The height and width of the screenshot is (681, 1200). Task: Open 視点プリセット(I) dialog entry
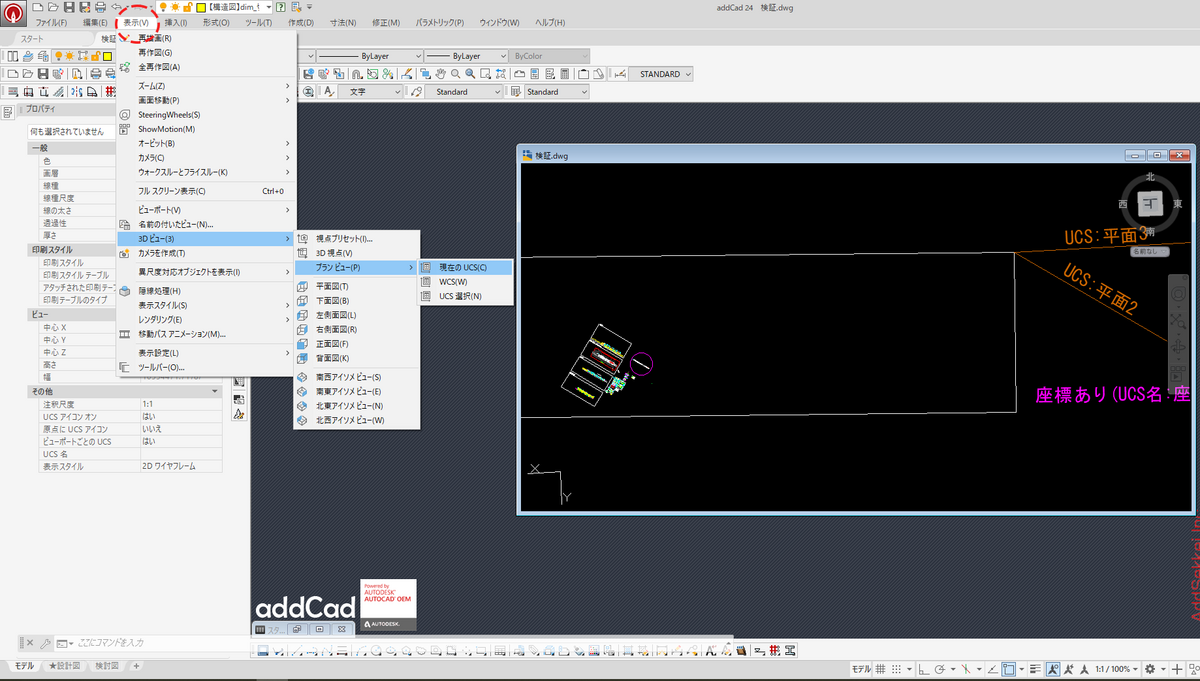click(x=356, y=239)
